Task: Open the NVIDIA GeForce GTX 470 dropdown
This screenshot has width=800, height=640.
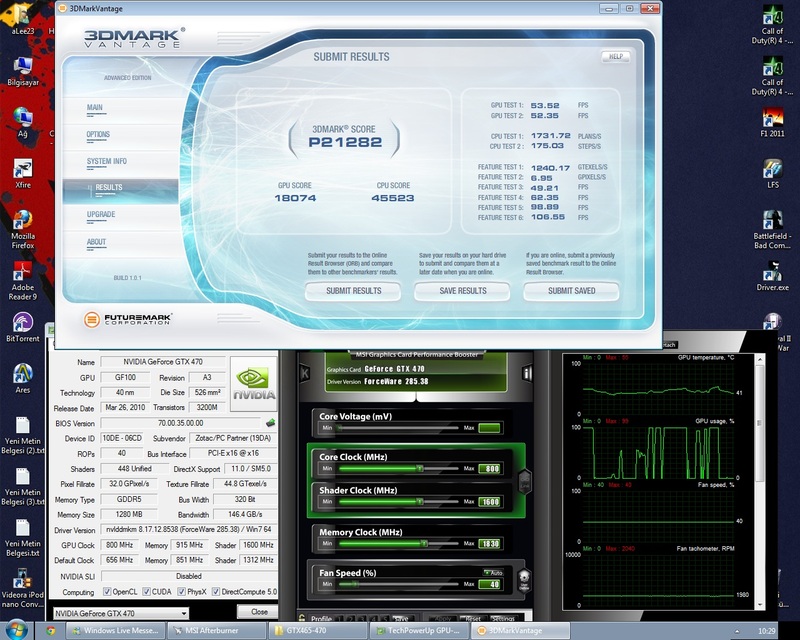Action: point(121,613)
